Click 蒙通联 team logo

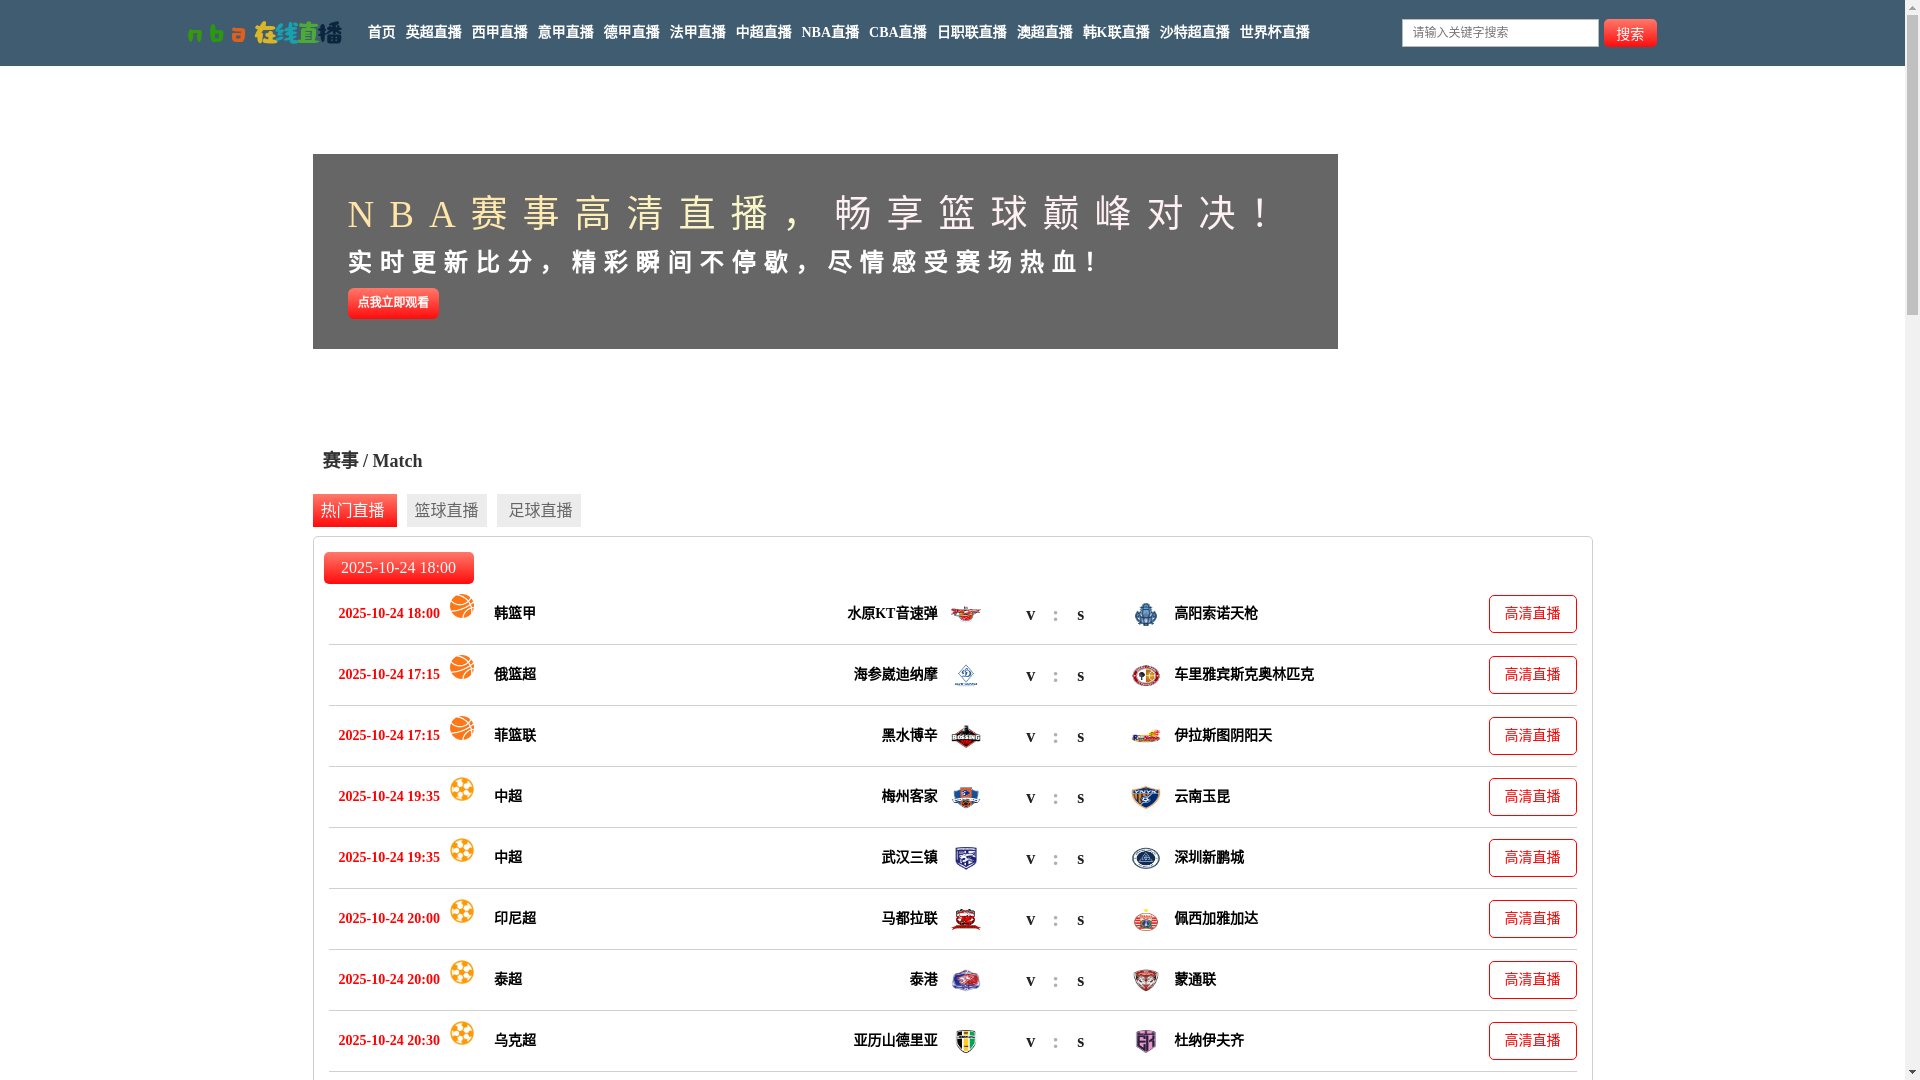(1145, 980)
